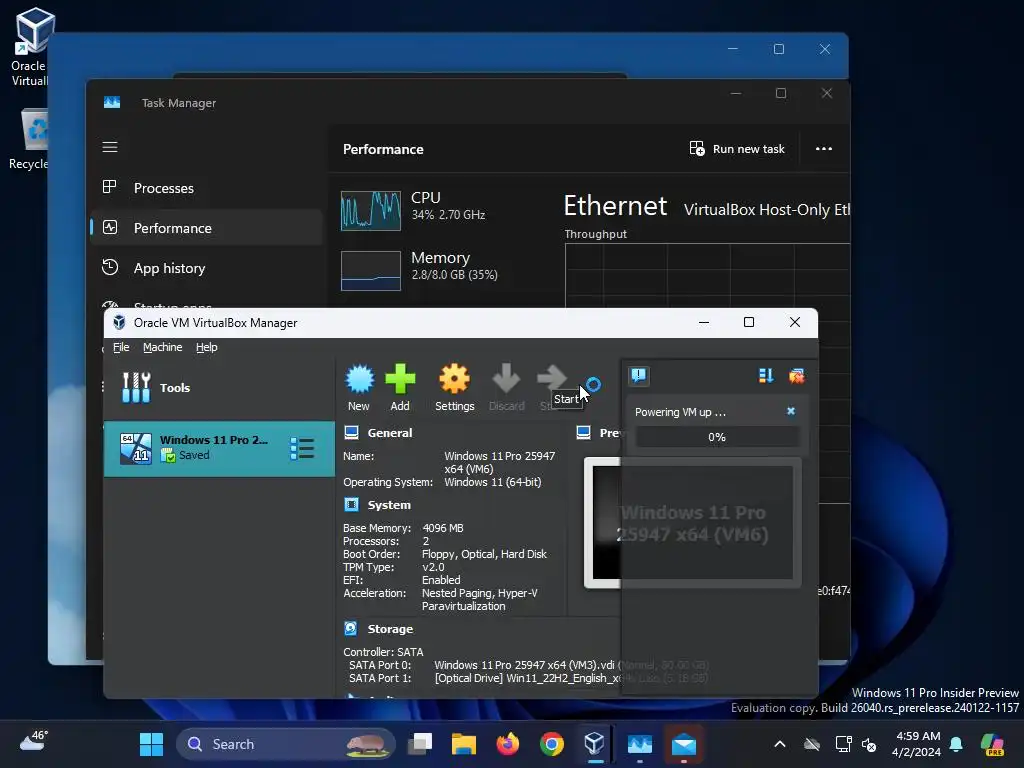Click the 4096 MB base memory value

443,528
